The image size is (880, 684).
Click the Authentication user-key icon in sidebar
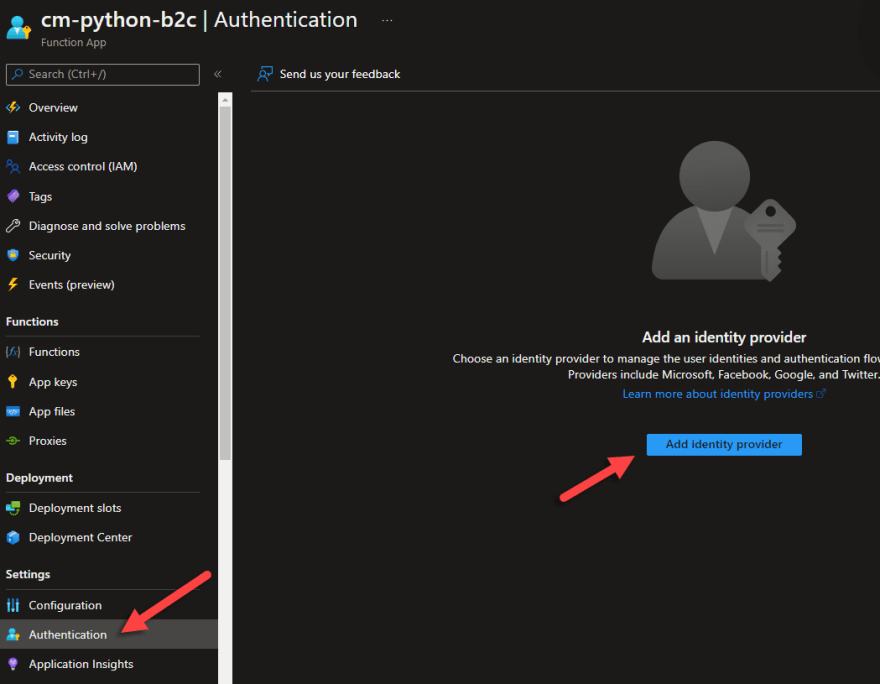13,635
